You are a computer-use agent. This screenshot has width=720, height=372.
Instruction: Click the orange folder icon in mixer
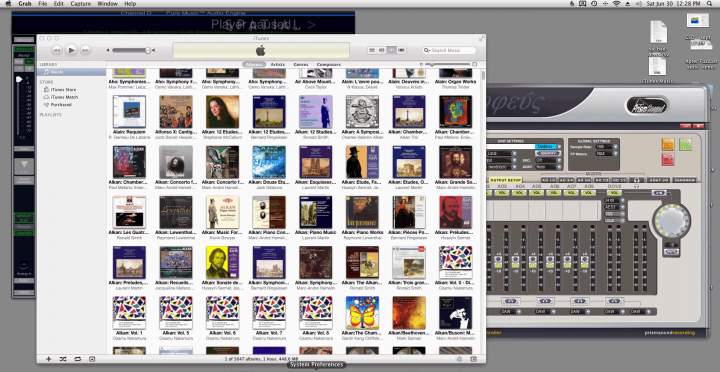tap(668, 144)
